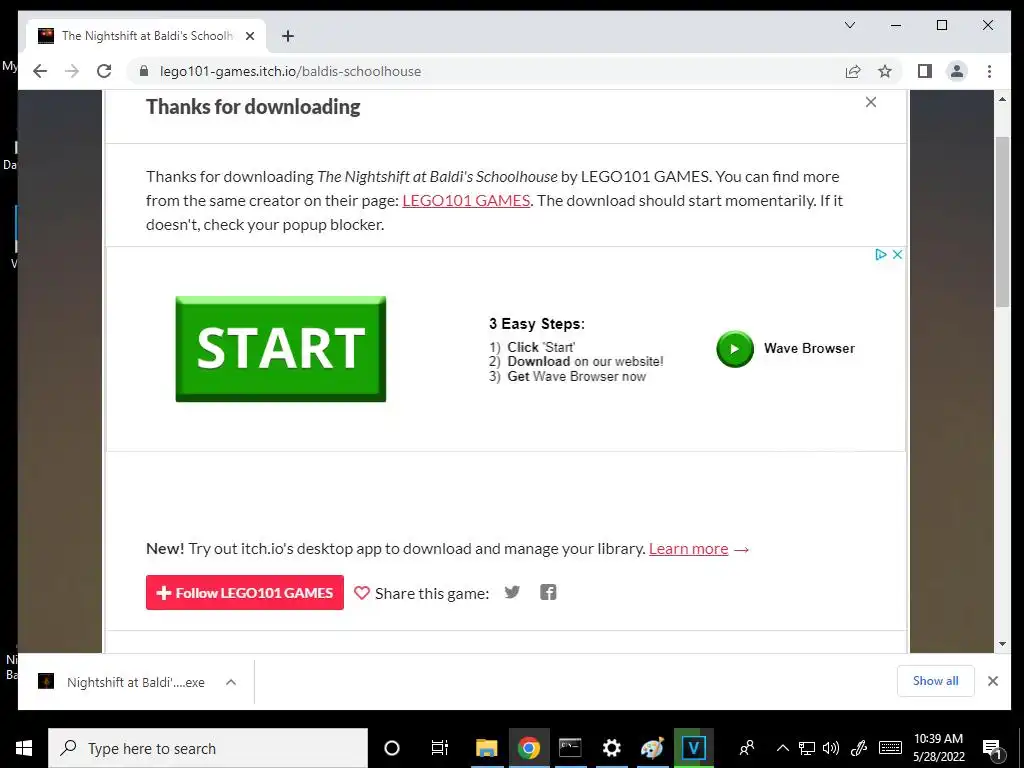
Task: Open the notification center
Action: tap(992, 748)
